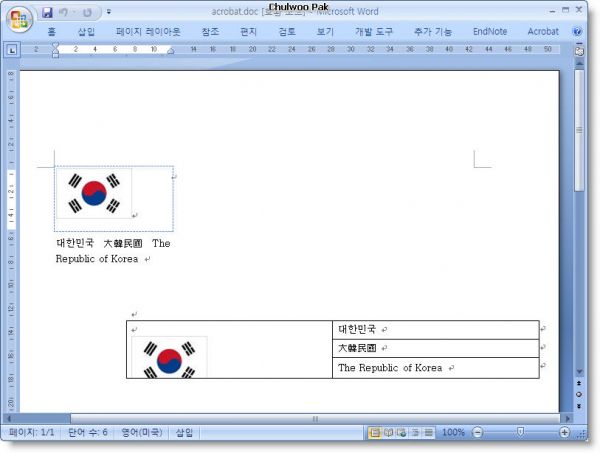This screenshot has height=453, width=600.
Task: Click the right indent marker on ruler
Action: [x=171, y=51]
